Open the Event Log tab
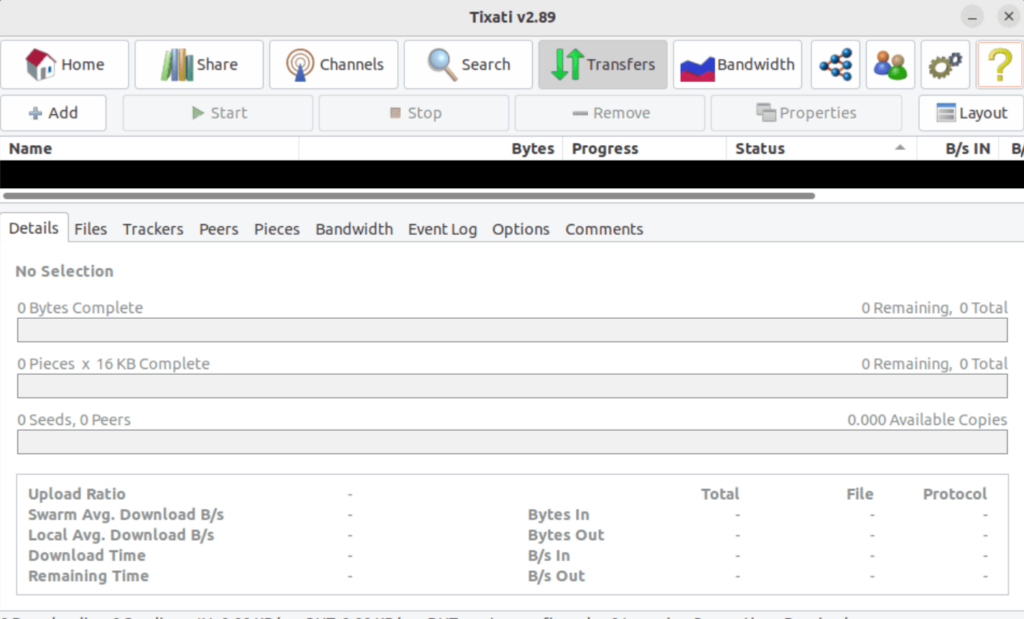This screenshot has height=619, width=1024. (x=442, y=229)
